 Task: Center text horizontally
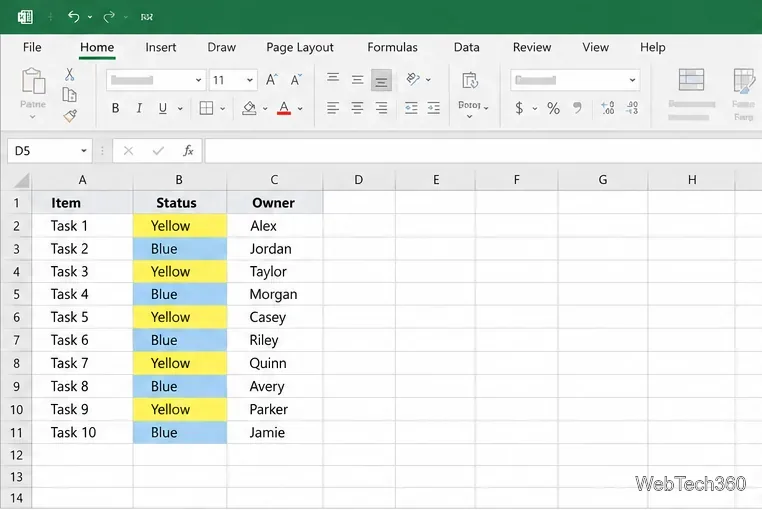pyautogui.click(x=358, y=108)
